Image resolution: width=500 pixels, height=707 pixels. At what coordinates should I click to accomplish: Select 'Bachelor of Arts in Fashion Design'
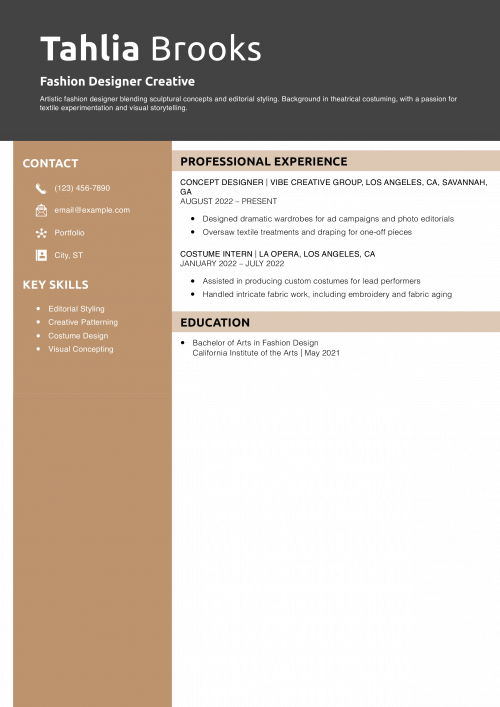[255, 343]
